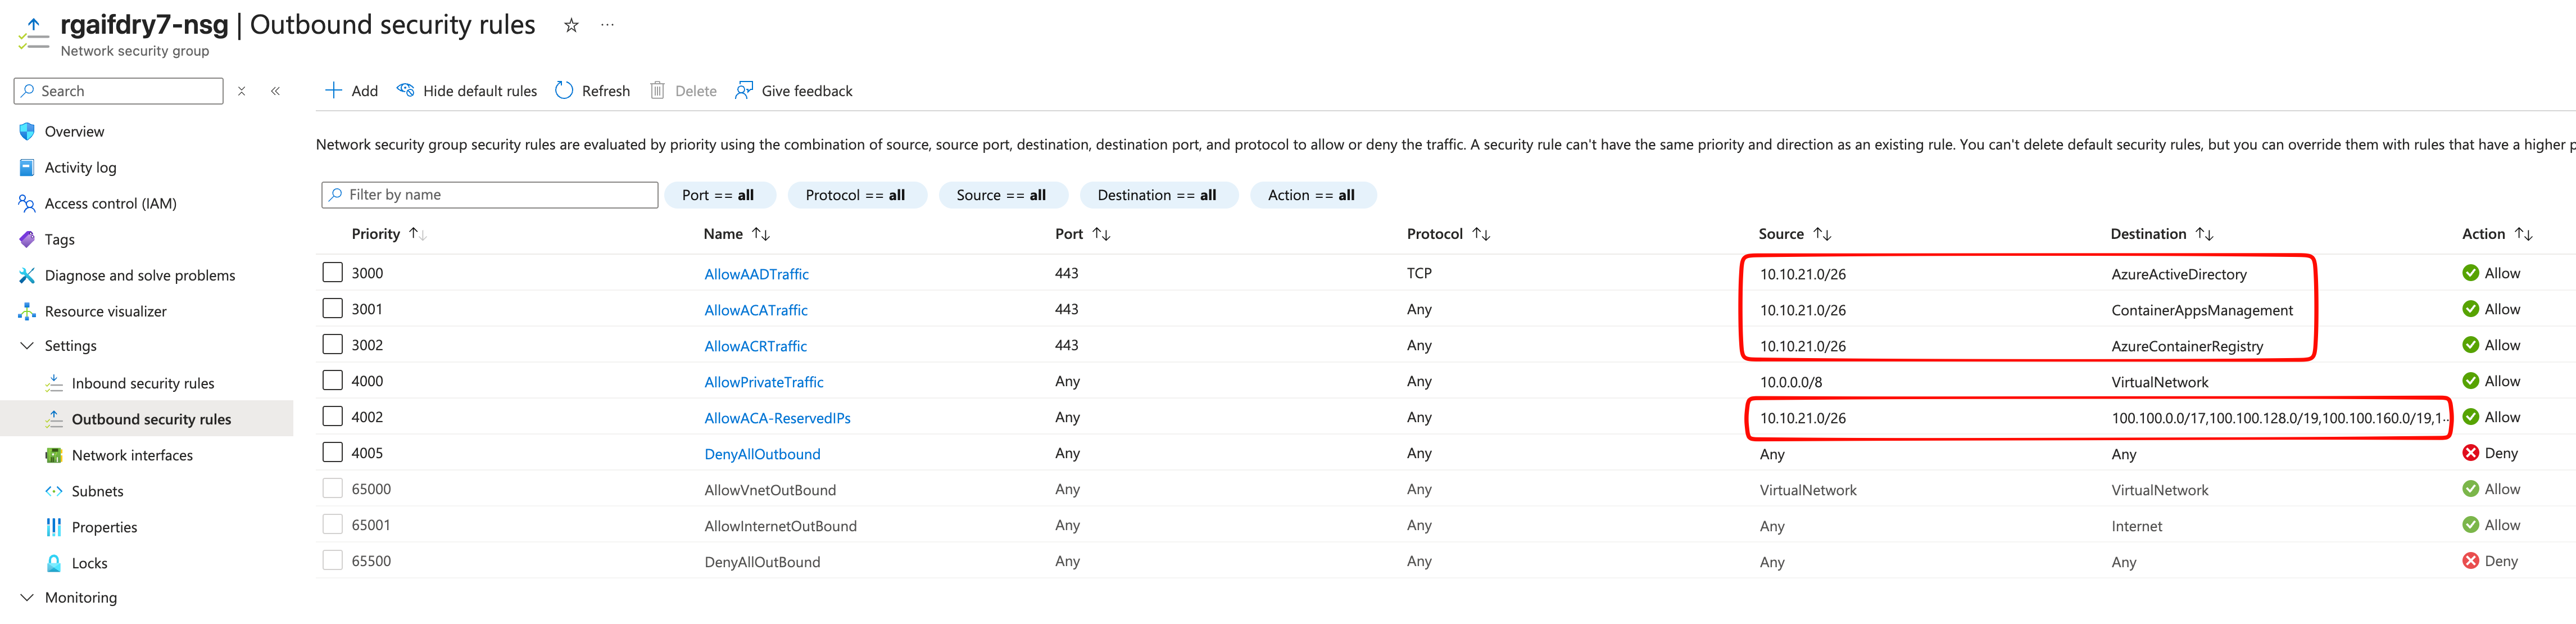Screen dimensions: 2576x624
Task: Open the Protocol == all filter
Action: [856, 195]
